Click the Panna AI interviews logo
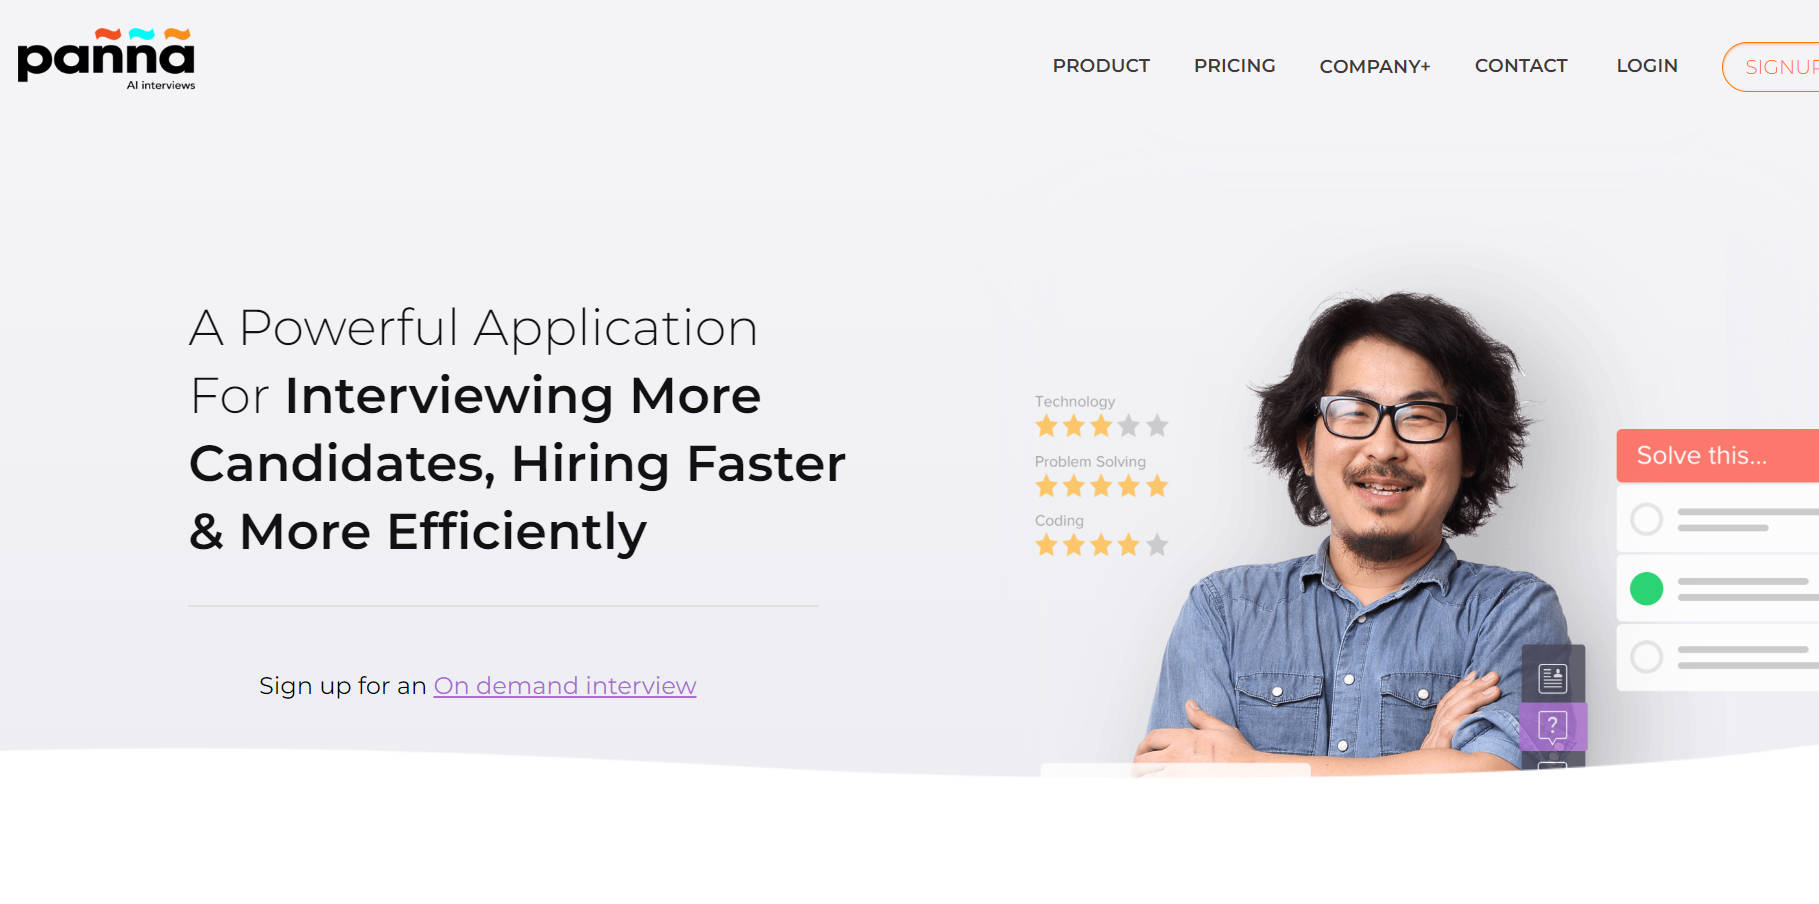Image resolution: width=1819 pixels, height=904 pixels. coord(106,59)
